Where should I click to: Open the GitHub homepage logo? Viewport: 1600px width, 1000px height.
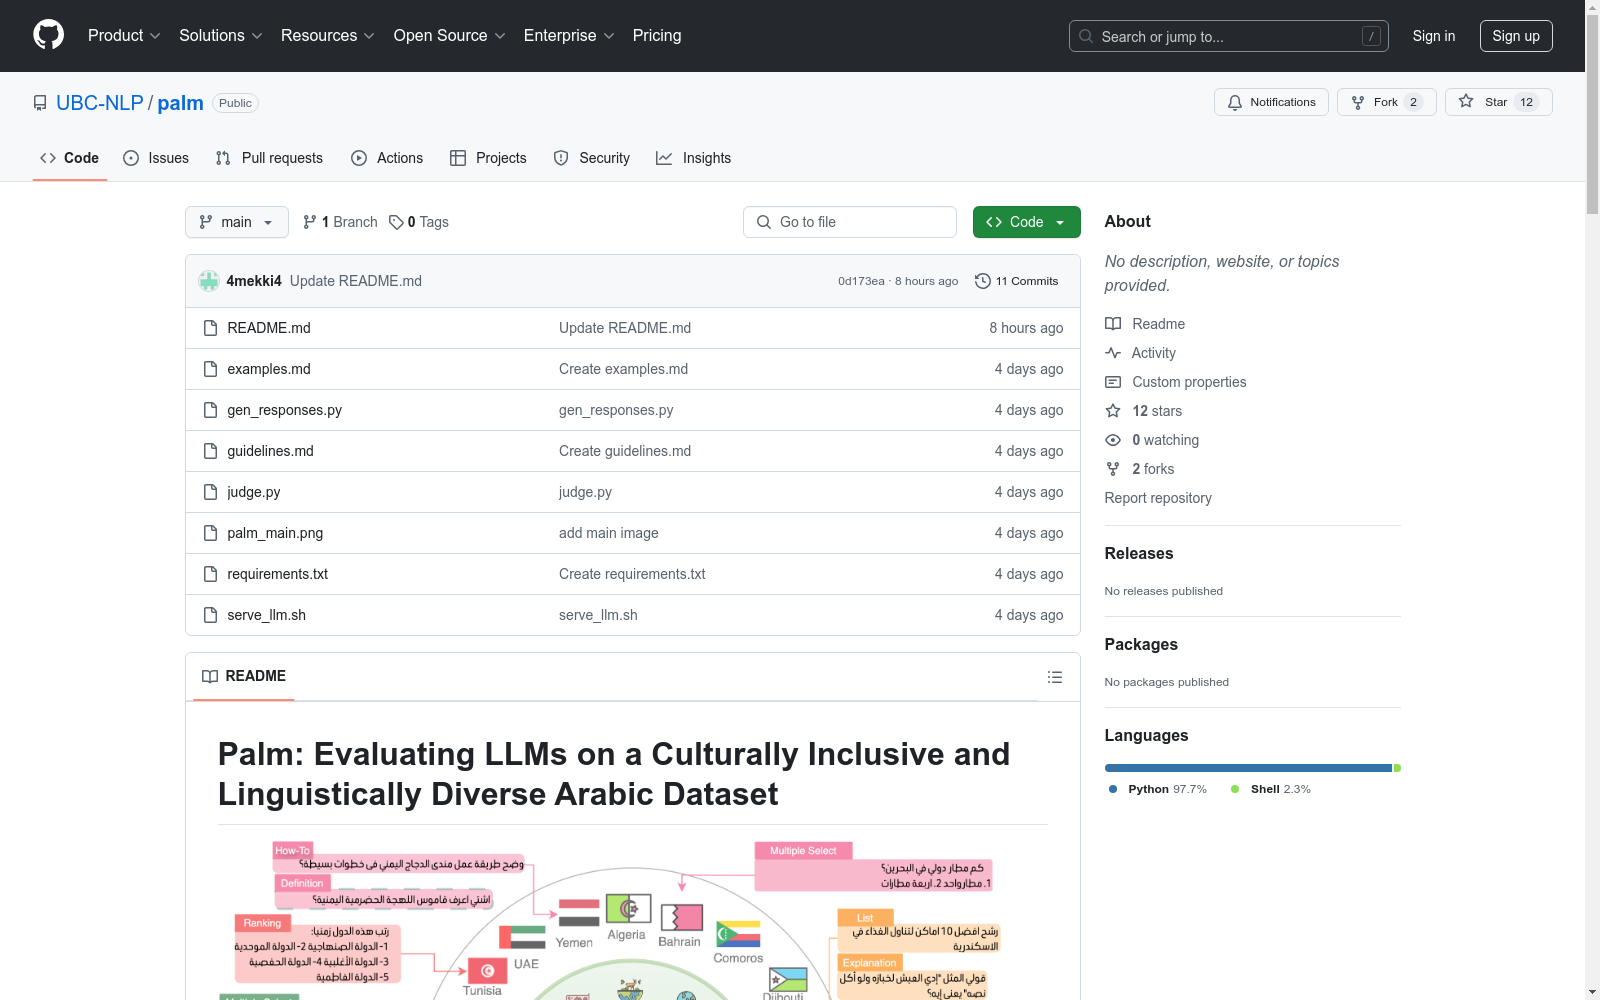(x=48, y=35)
